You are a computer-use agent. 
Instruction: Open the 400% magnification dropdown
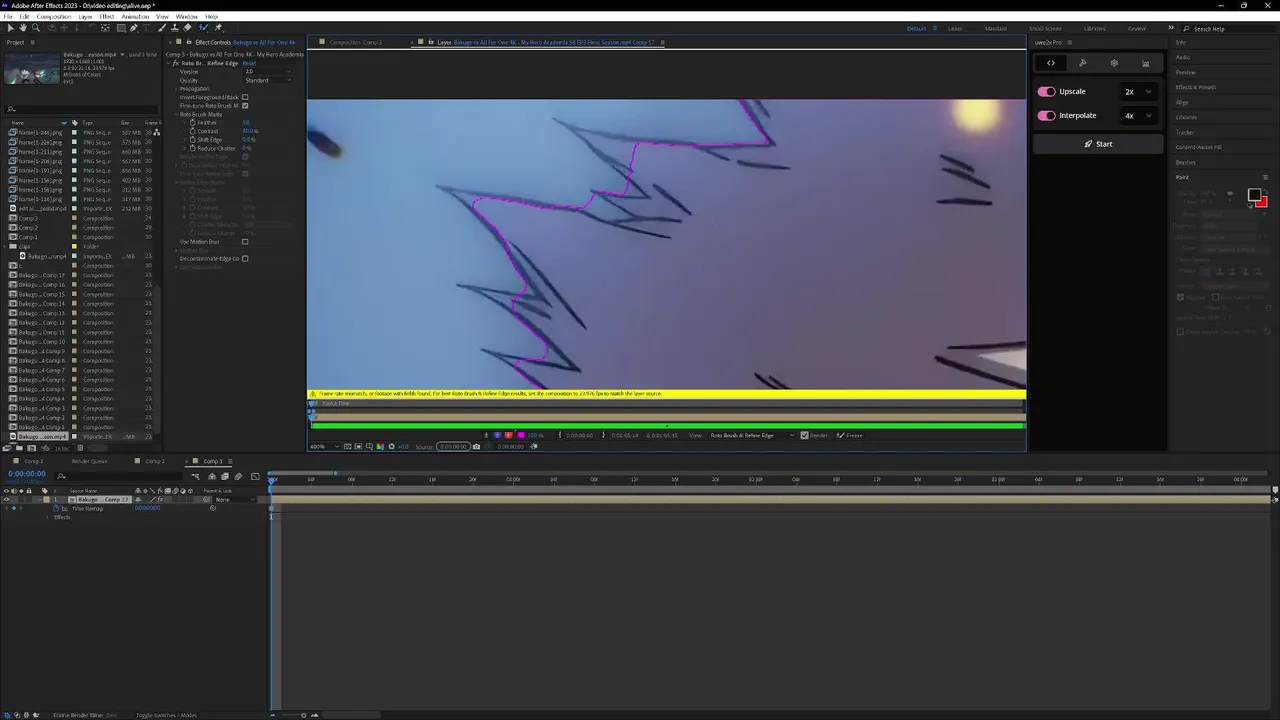pyautogui.click(x=325, y=446)
